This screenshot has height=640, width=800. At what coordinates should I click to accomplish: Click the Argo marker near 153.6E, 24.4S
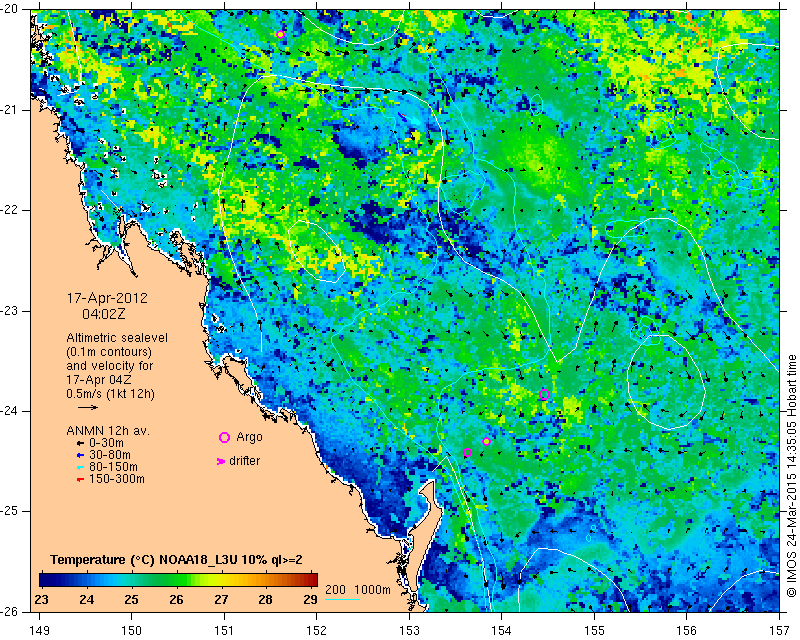tap(467, 452)
